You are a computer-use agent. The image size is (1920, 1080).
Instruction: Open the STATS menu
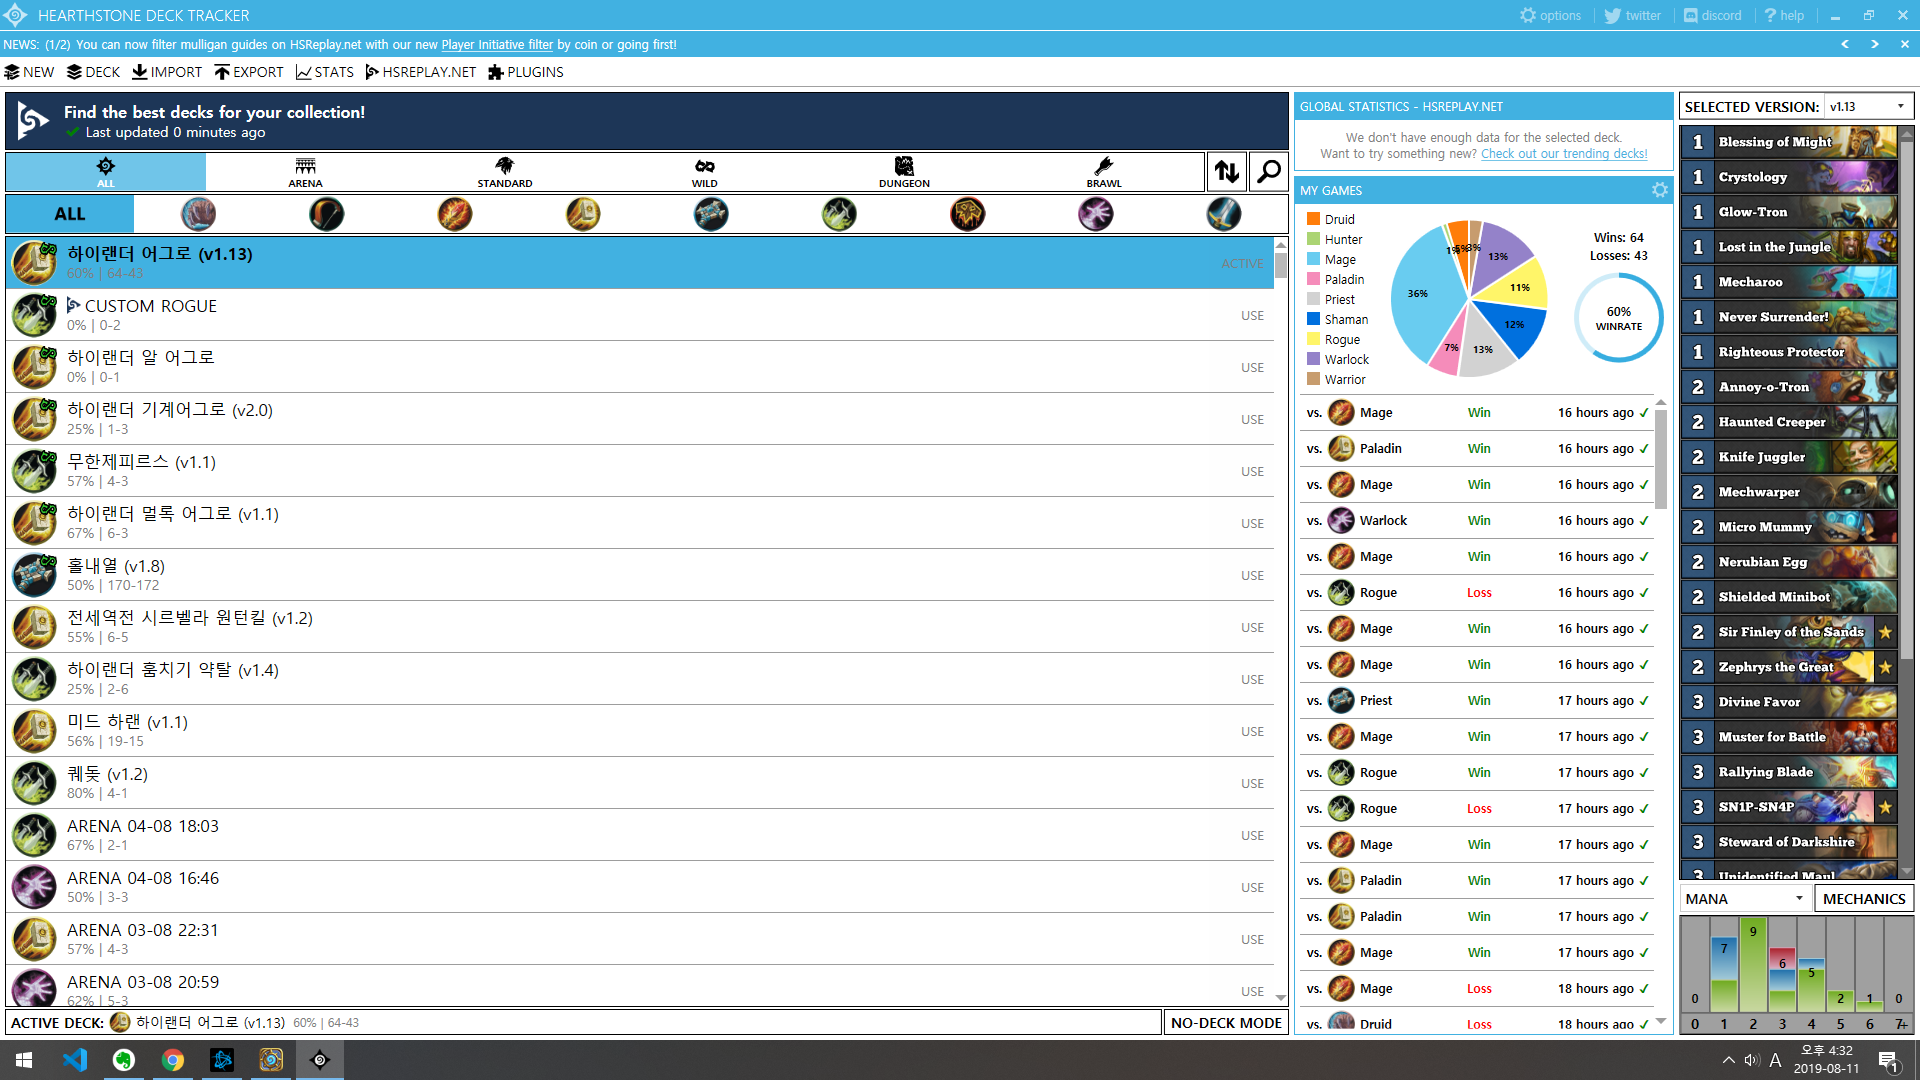point(325,72)
